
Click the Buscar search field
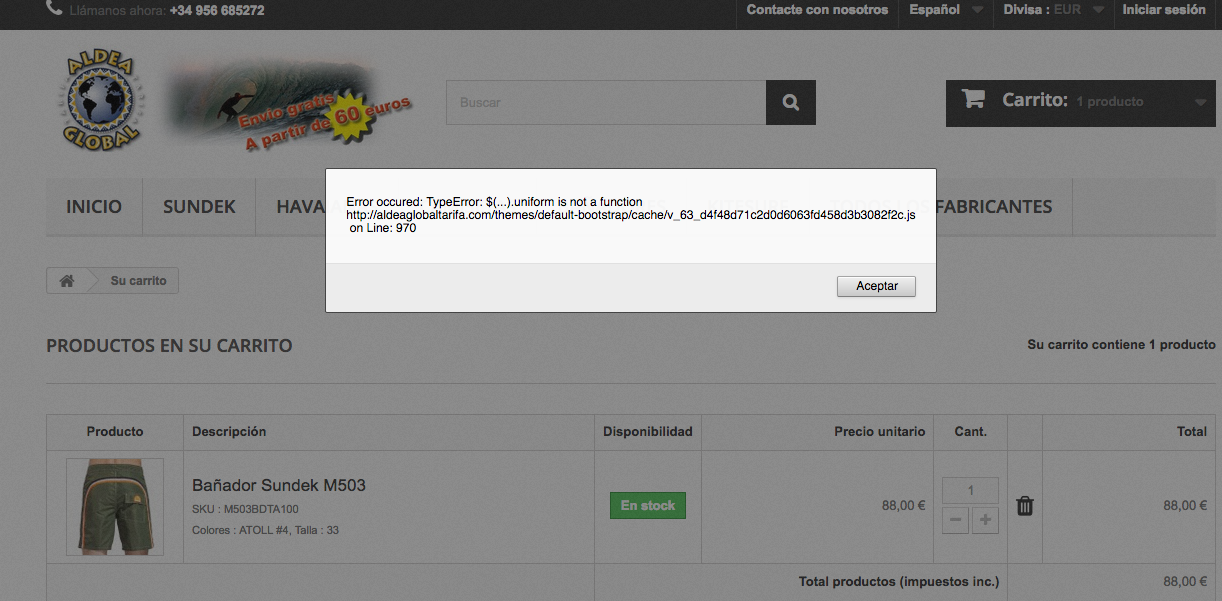coord(606,102)
